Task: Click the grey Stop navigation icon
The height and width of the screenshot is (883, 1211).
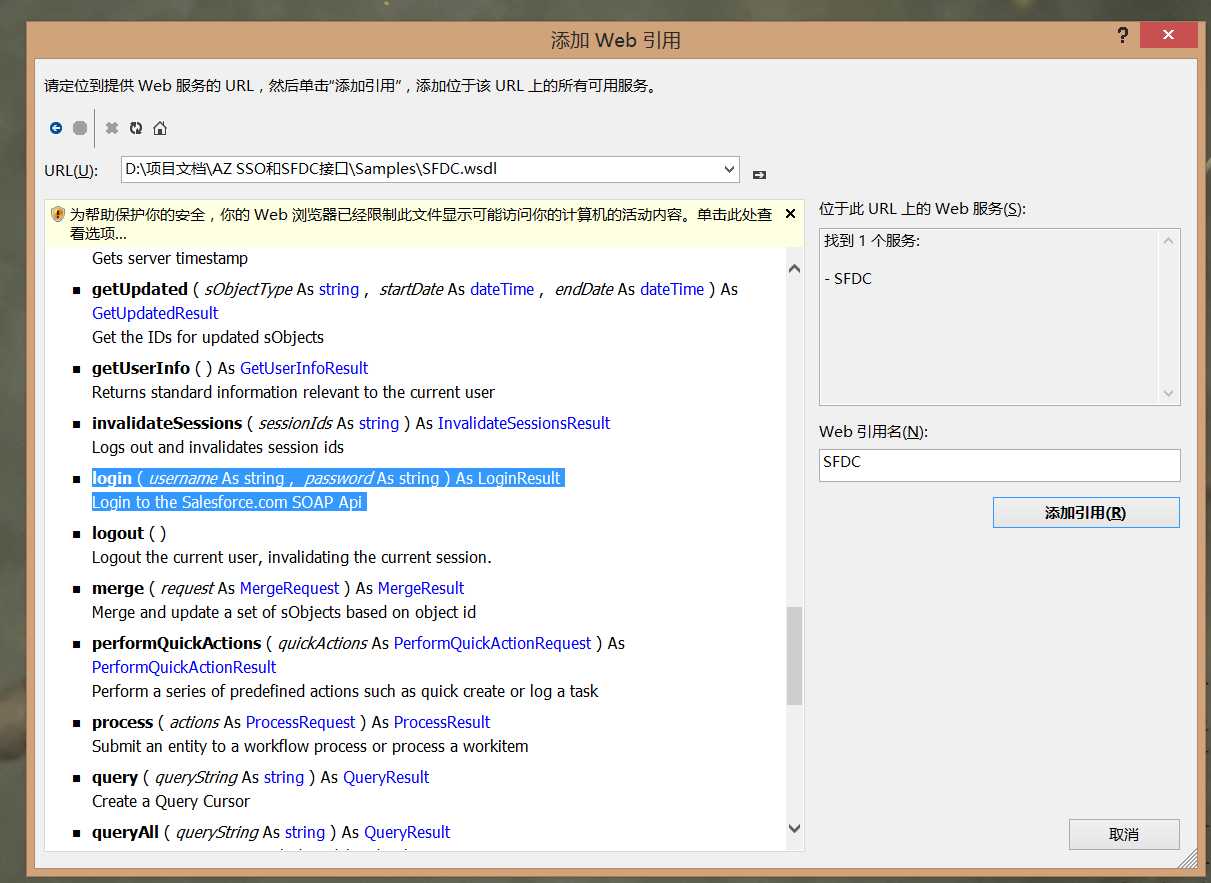Action: (x=80, y=128)
